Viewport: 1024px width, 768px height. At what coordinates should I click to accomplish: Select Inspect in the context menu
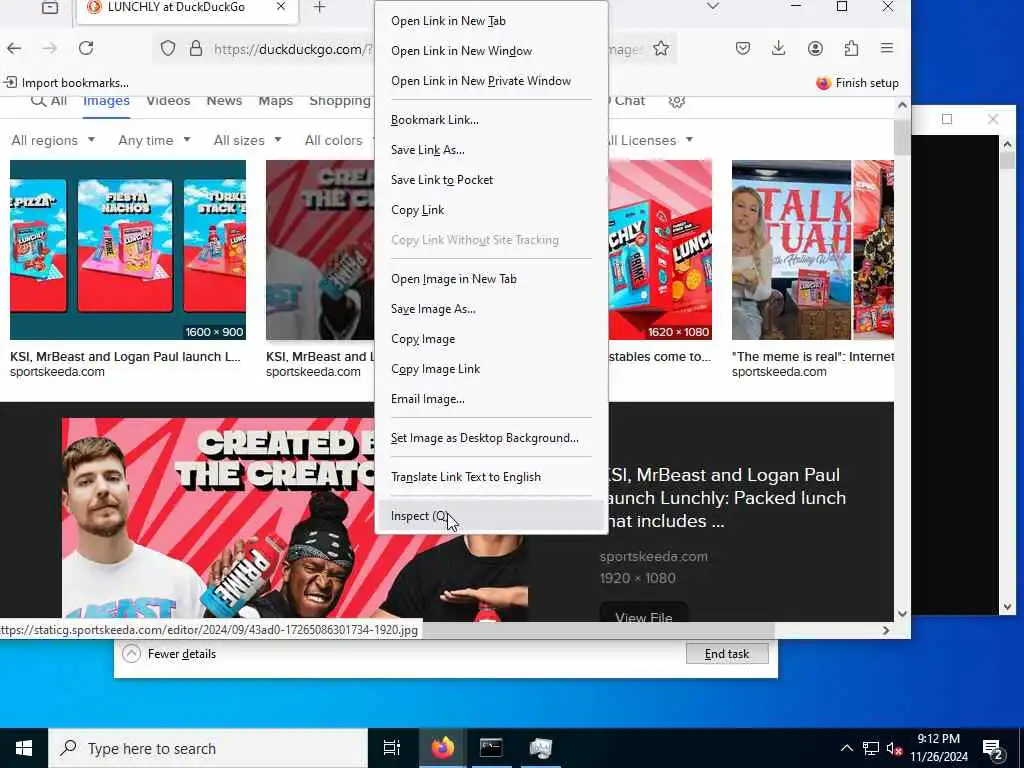491,516
